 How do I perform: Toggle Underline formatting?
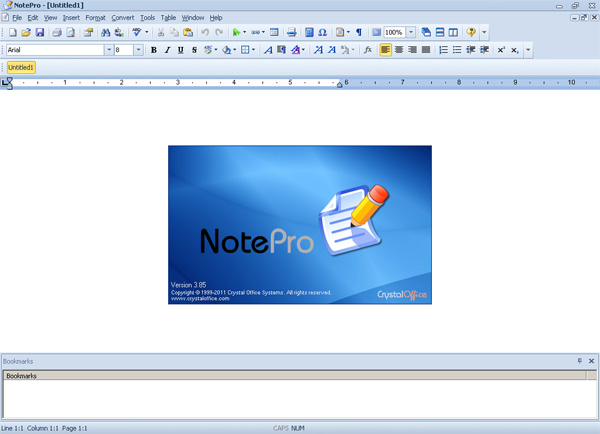pyautogui.click(x=181, y=50)
